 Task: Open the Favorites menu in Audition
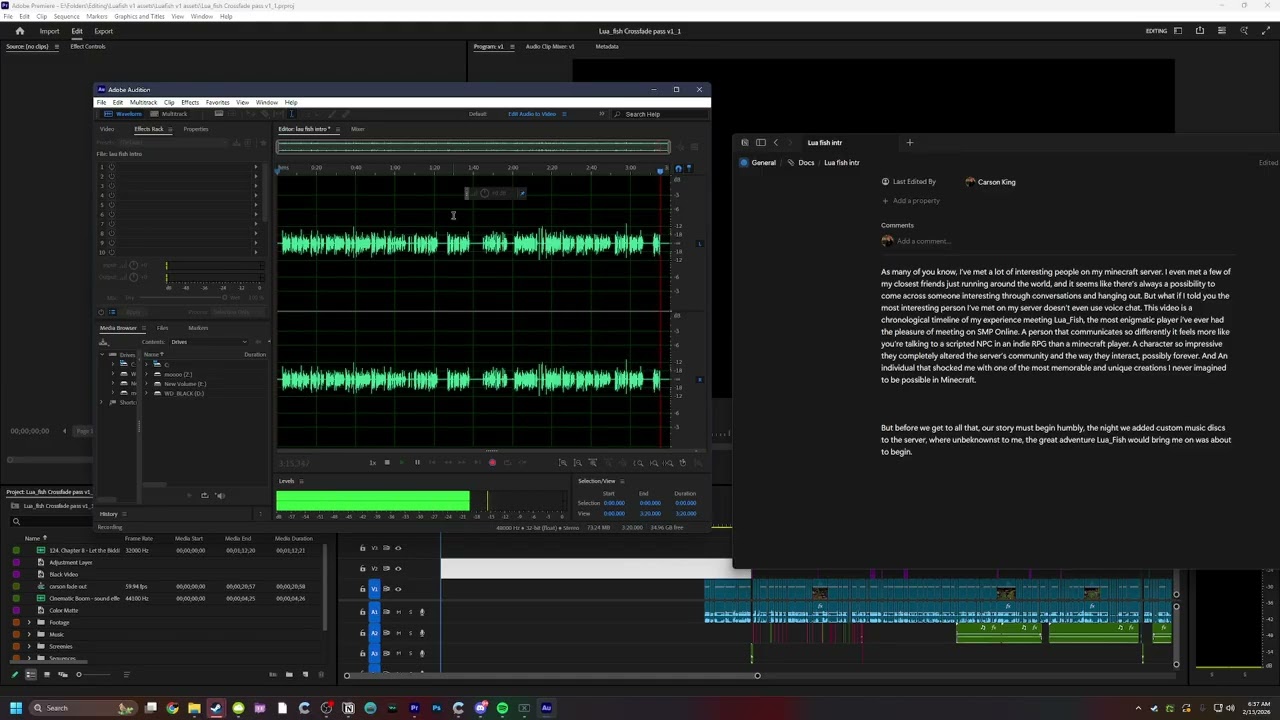tap(217, 102)
